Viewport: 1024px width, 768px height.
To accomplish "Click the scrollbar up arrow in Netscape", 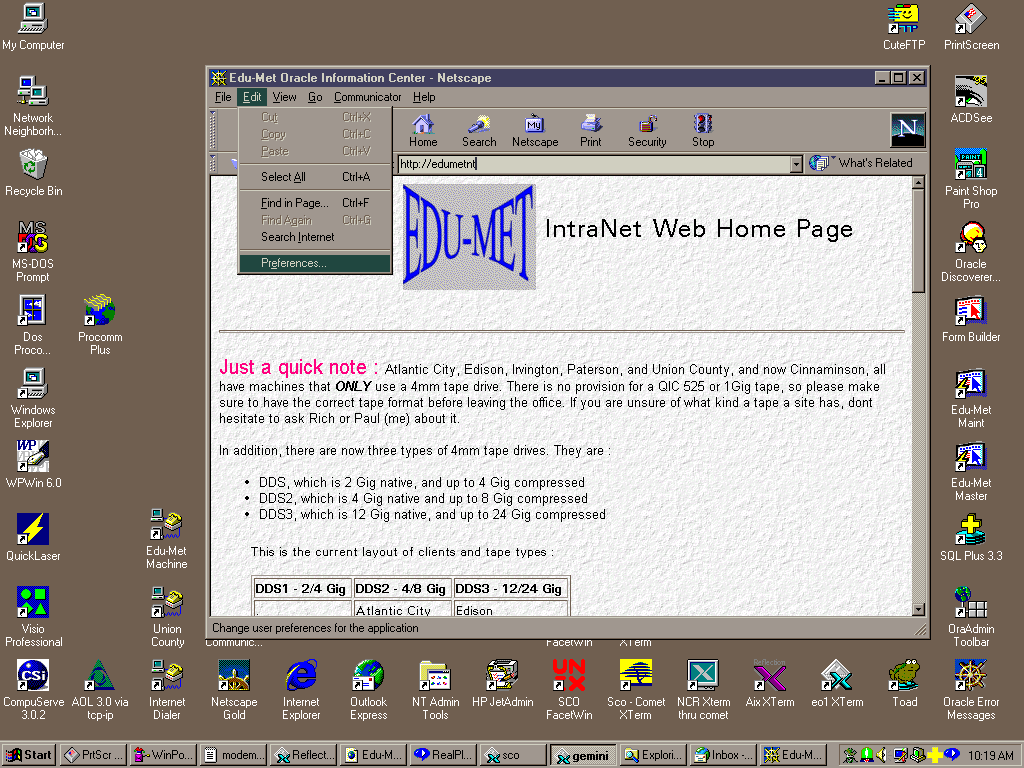I will pos(918,184).
